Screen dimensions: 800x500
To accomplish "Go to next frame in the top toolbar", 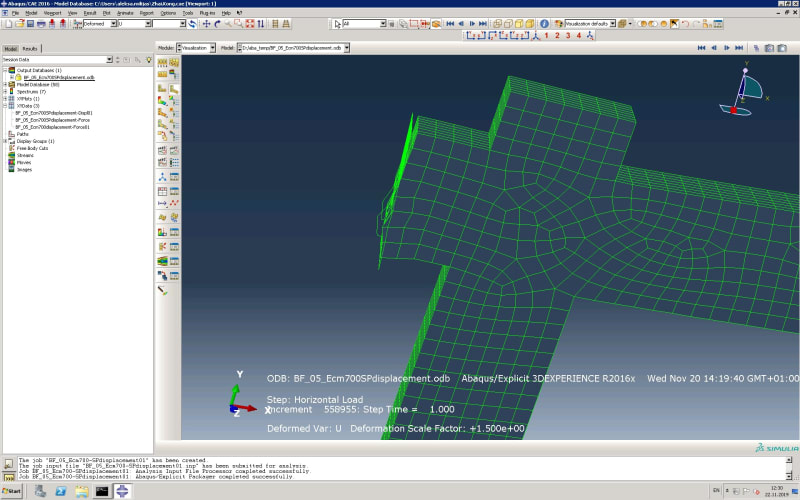I will (x=472, y=24).
